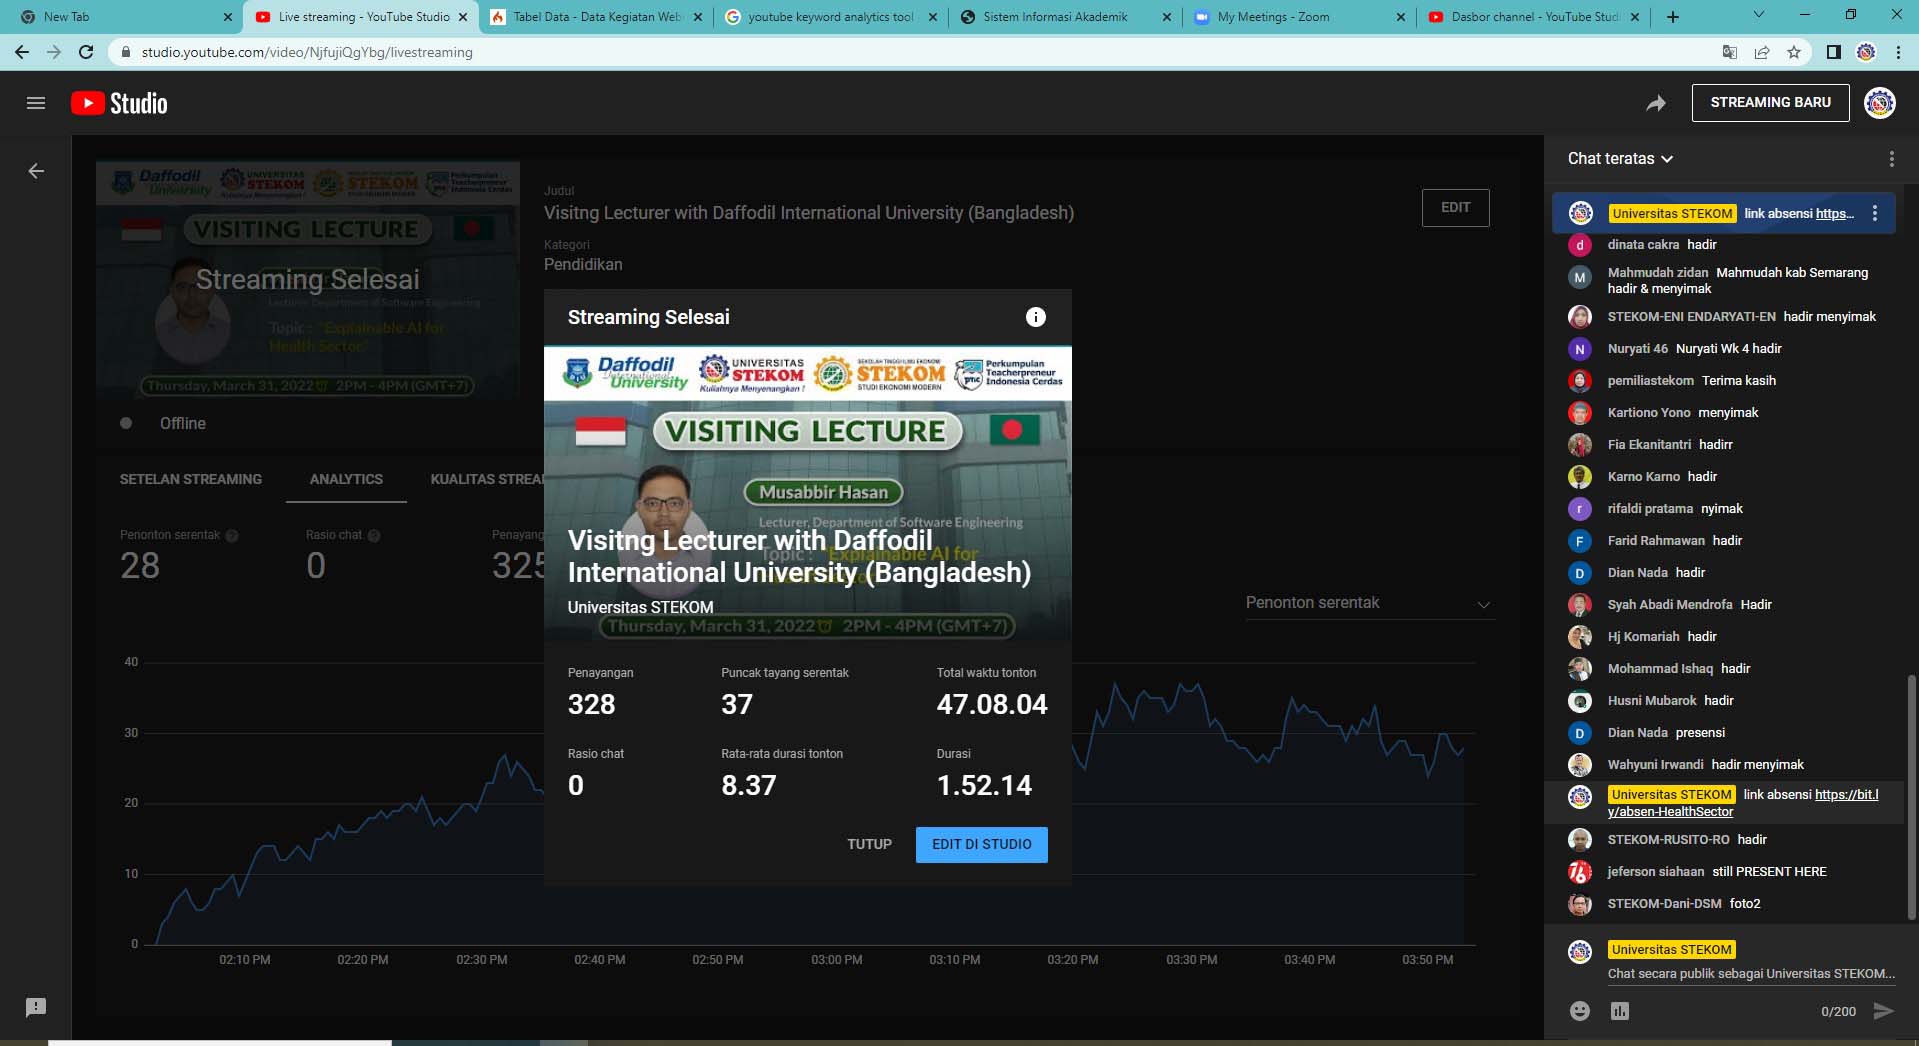Click the browser address bar URL
Image resolution: width=1919 pixels, height=1046 pixels.
pos(307,52)
